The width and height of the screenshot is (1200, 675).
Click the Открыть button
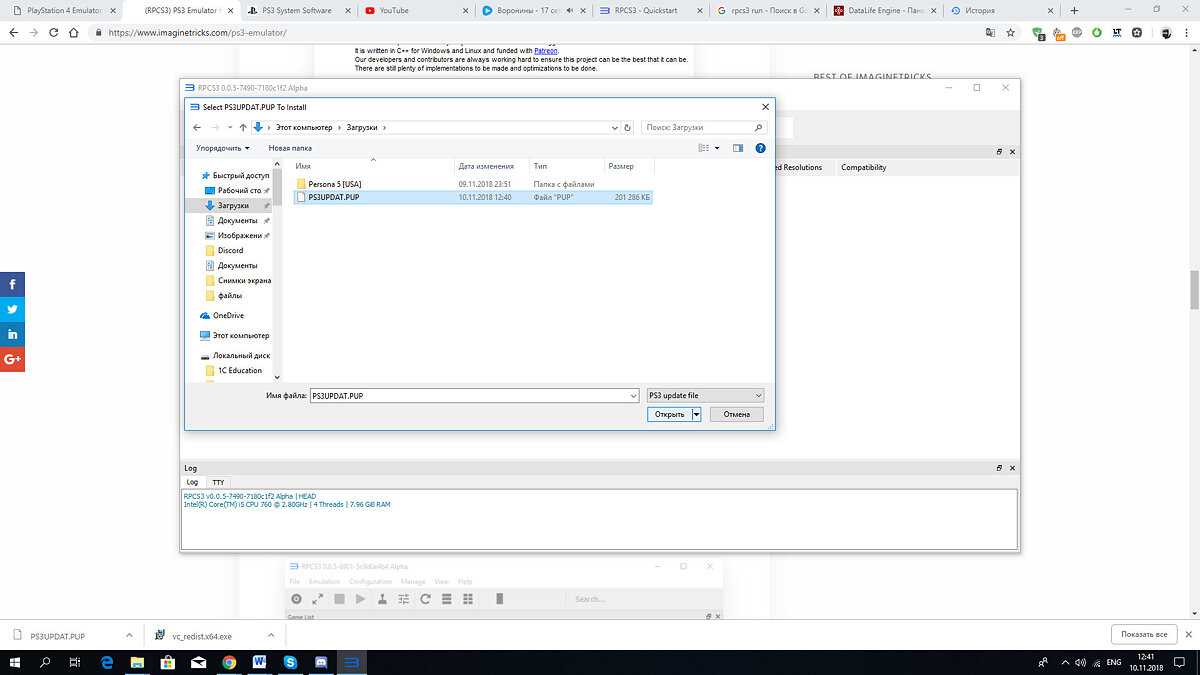669,414
